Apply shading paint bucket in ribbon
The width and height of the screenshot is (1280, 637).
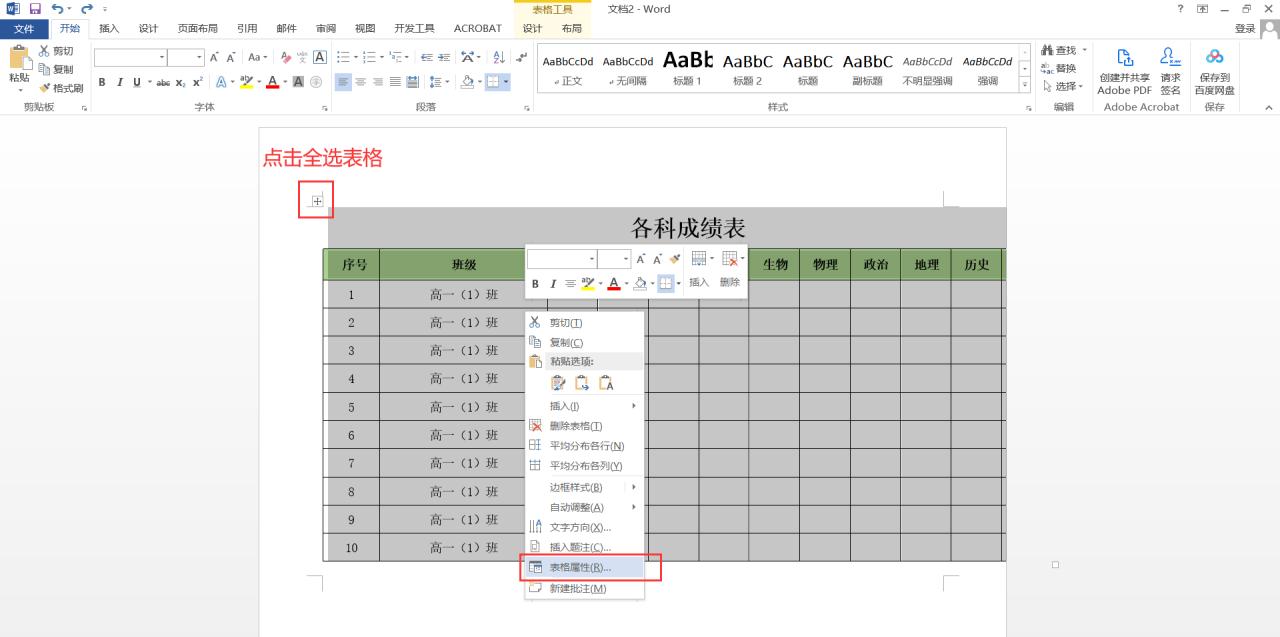click(x=467, y=82)
